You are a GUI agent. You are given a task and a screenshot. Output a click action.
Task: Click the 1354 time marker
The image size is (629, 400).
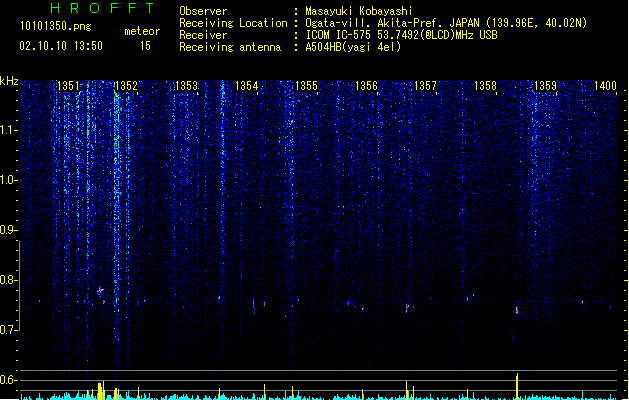click(246, 86)
